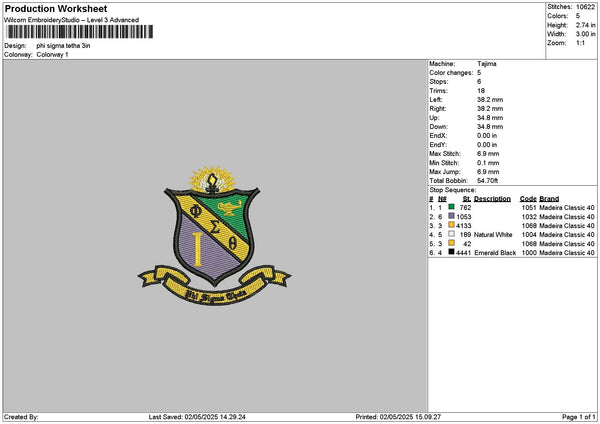Viewport: 600px width, 424px height.
Task: Click the 'Stops:' label
Action: point(439,82)
